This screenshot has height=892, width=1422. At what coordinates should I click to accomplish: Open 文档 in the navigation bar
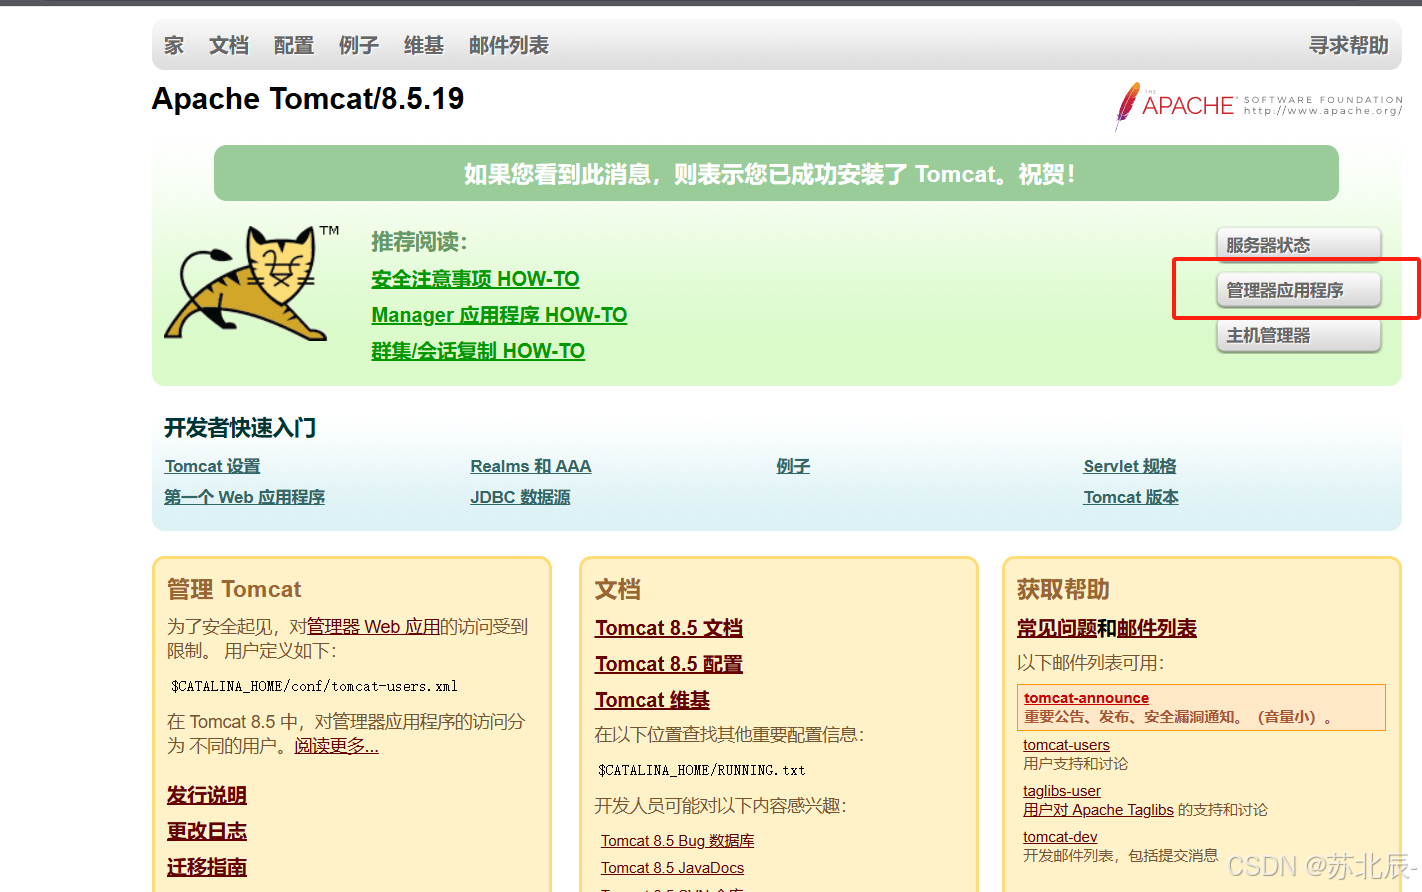click(x=229, y=45)
